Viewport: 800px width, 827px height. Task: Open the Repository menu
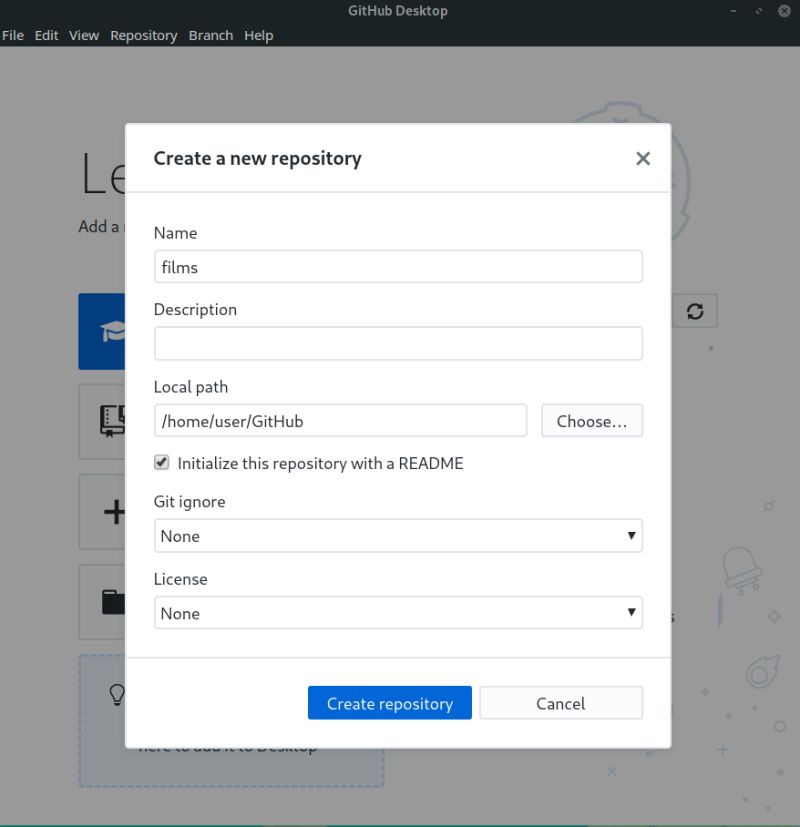143,35
